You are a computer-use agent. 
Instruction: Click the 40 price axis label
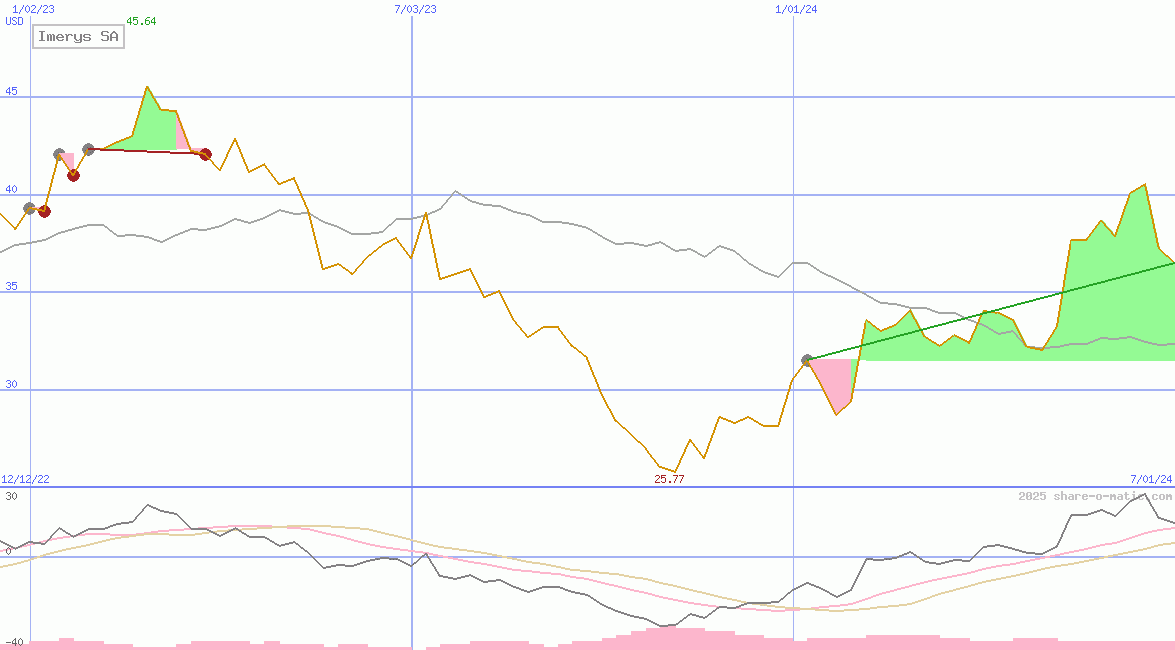[12, 189]
